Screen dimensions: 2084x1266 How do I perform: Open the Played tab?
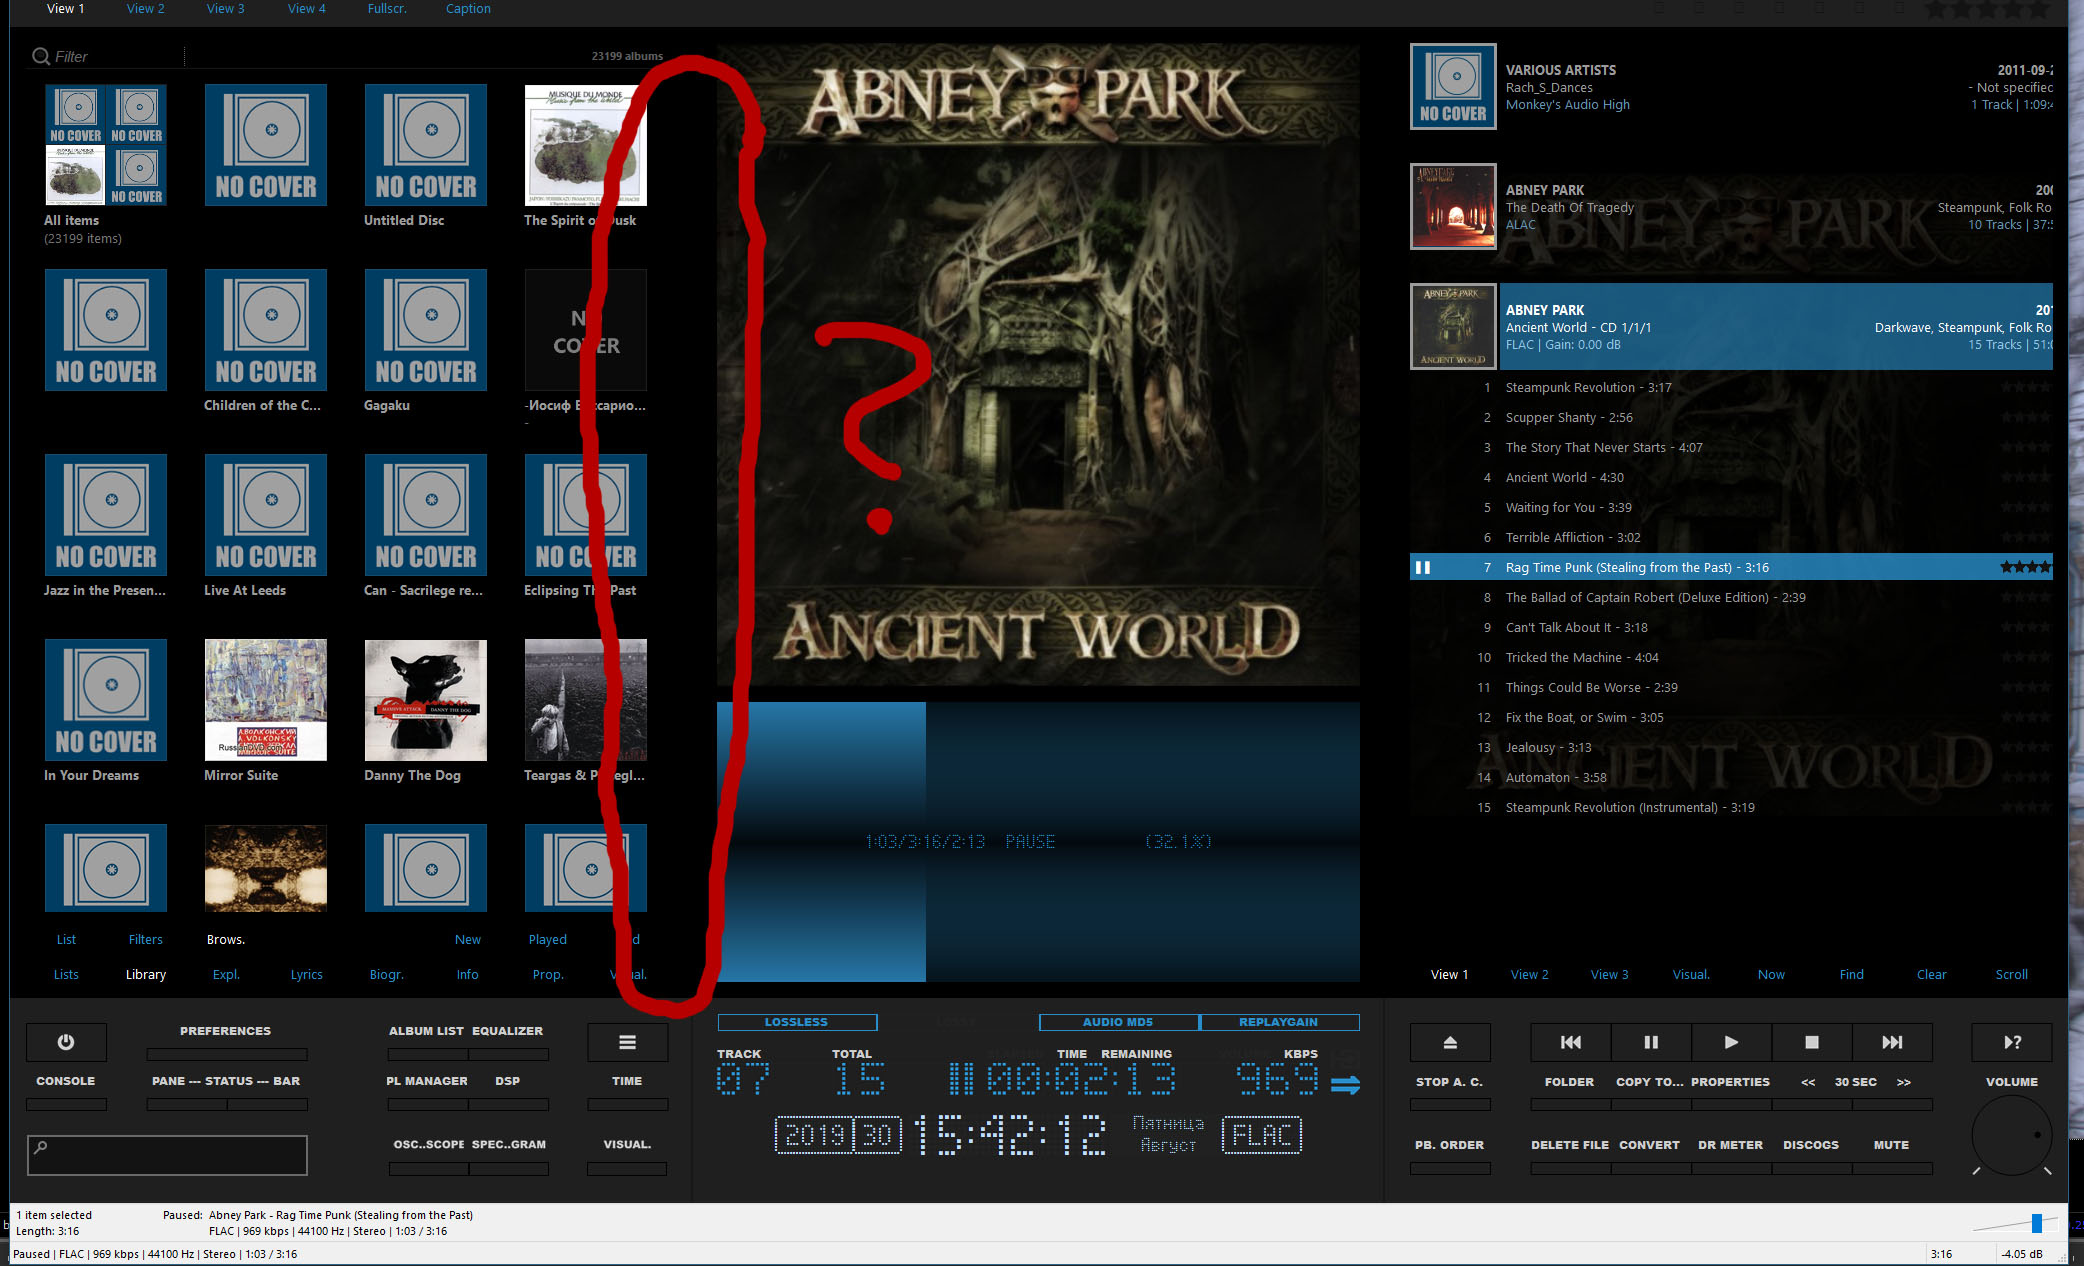(548, 939)
